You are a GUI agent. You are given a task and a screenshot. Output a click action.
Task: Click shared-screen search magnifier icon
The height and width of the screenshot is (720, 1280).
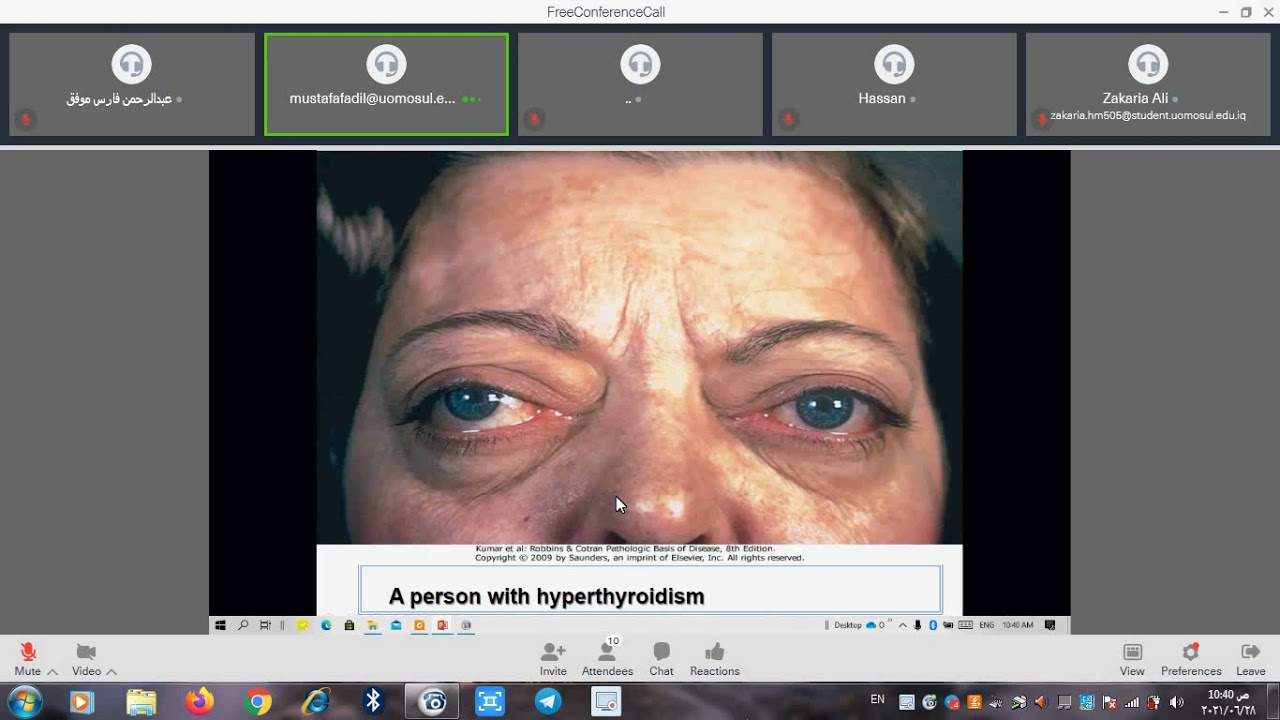click(242, 625)
